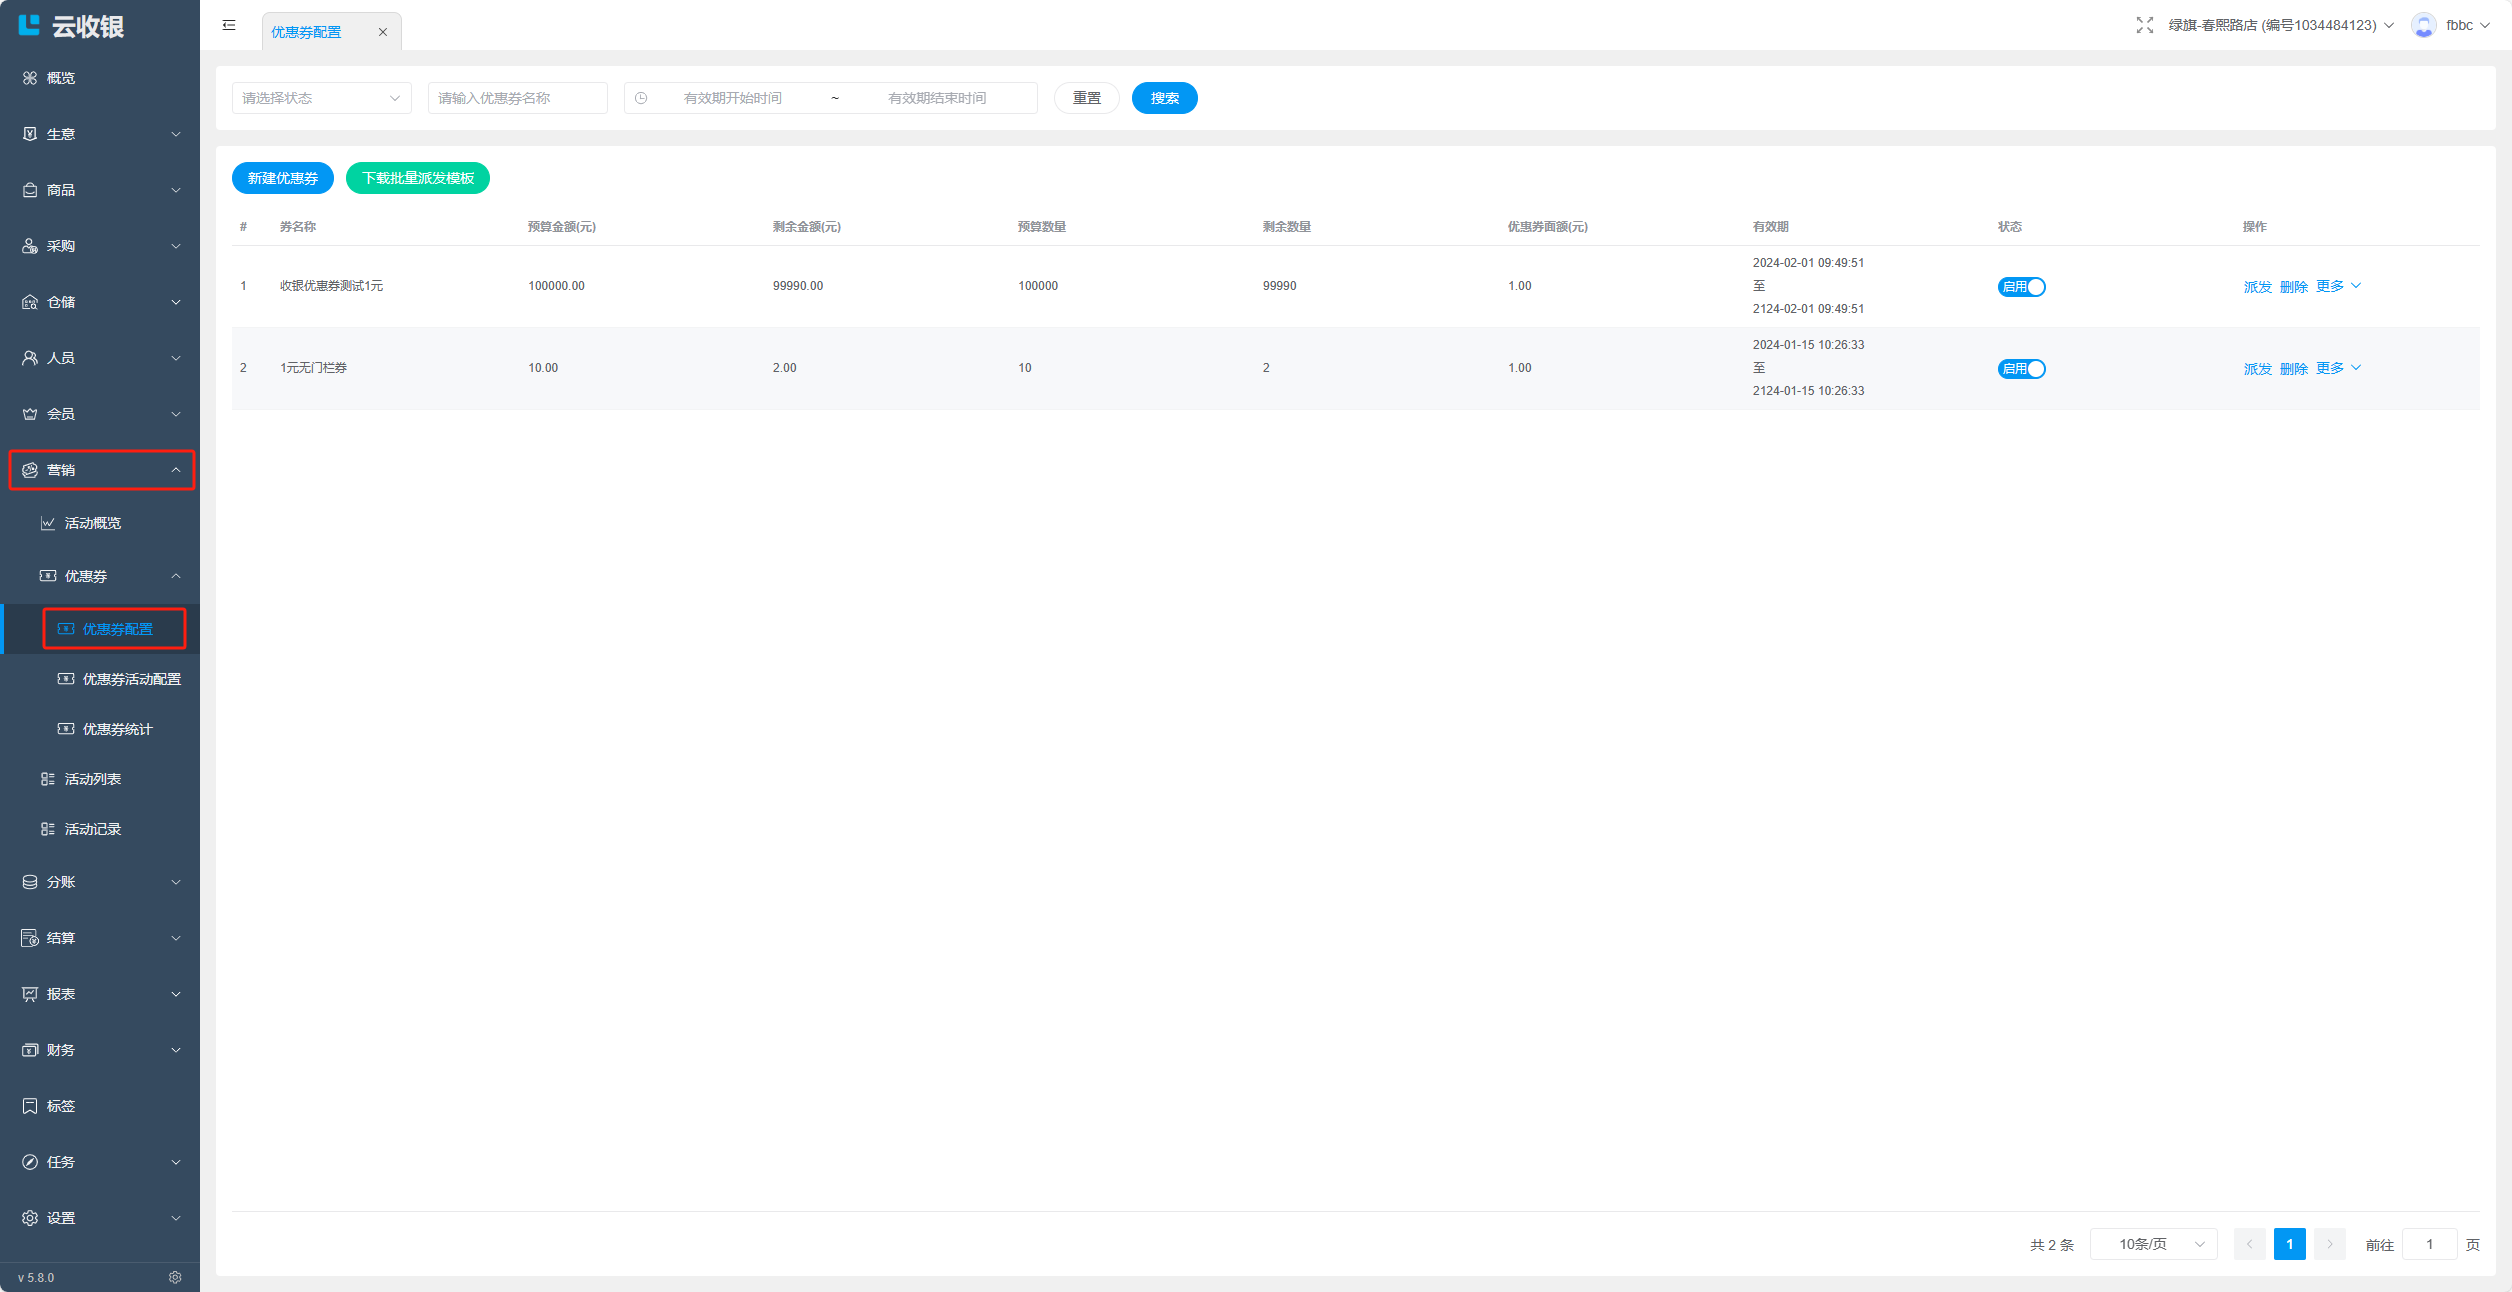Click 下载批量派发模板 button
The image size is (2512, 1292).
418,178
